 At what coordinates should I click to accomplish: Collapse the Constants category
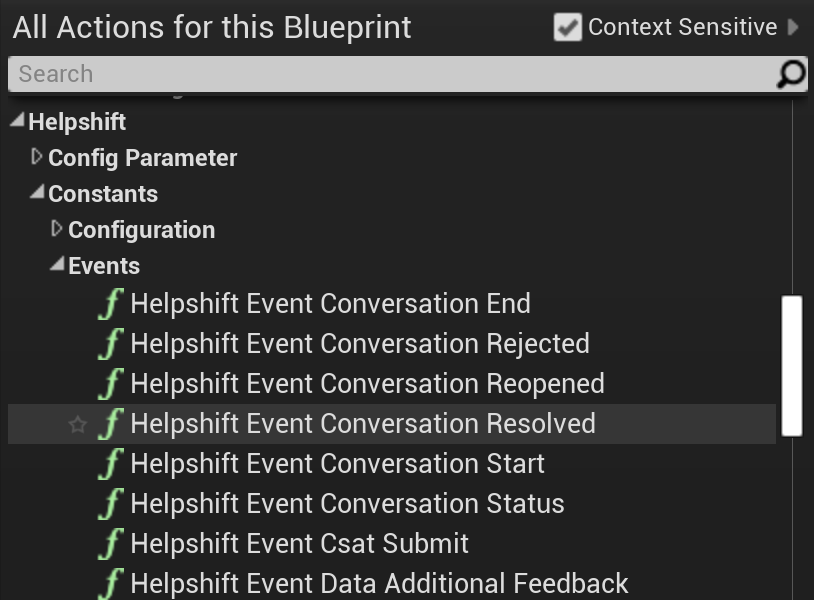coord(37,193)
